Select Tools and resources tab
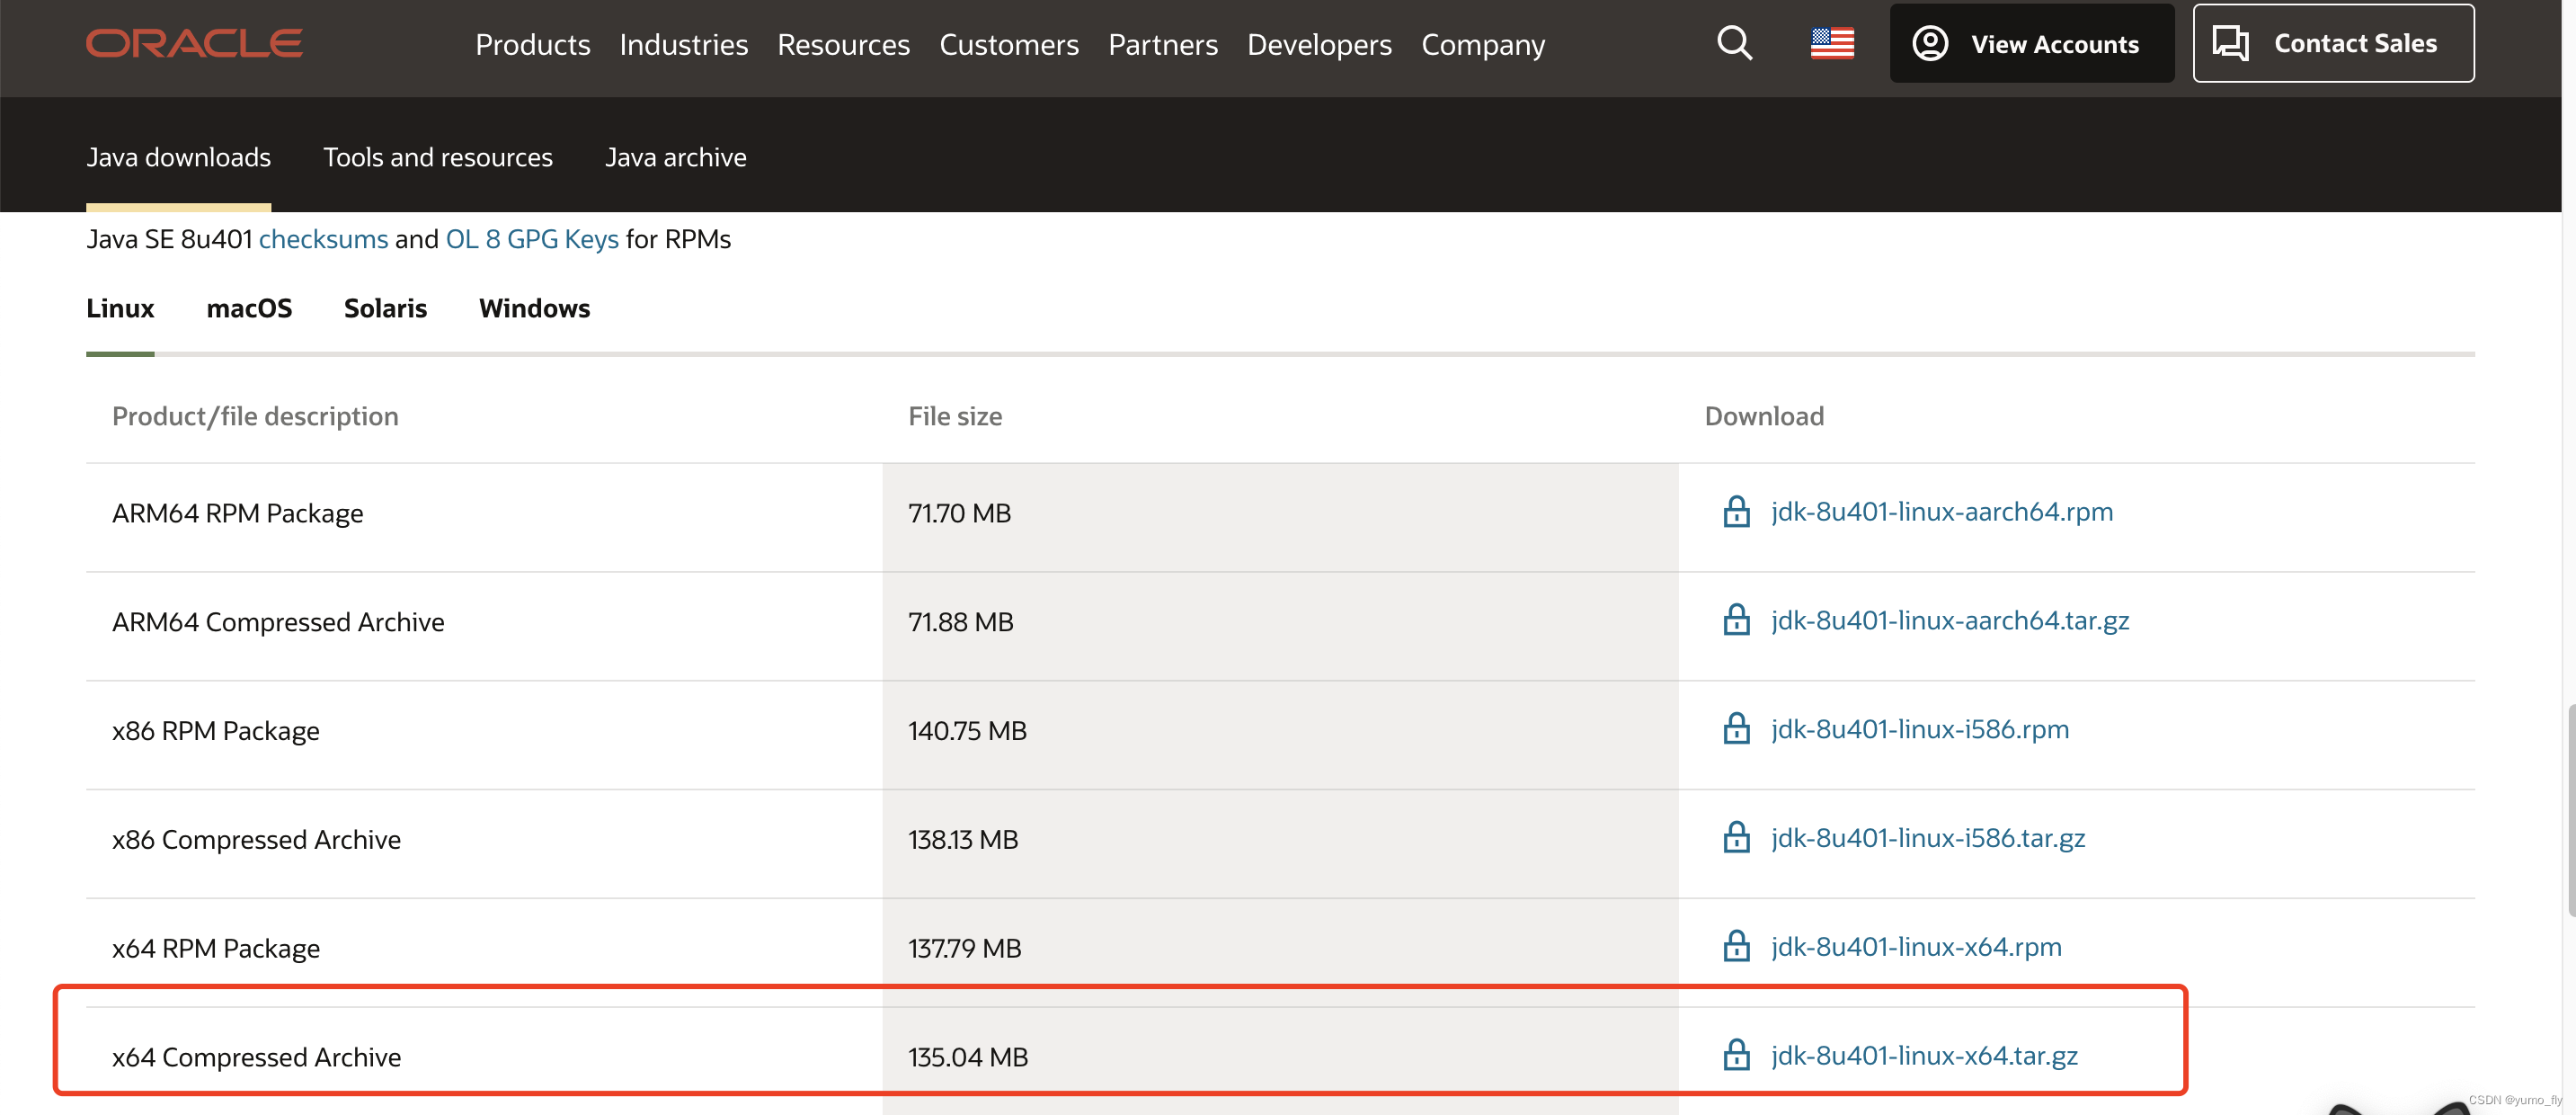 coord(437,157)
